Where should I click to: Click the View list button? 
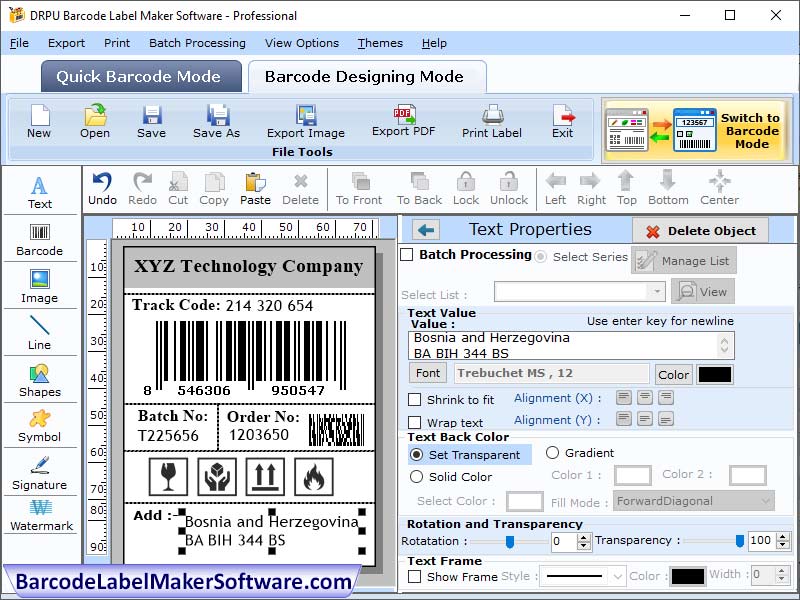click(x=703, y=292)
